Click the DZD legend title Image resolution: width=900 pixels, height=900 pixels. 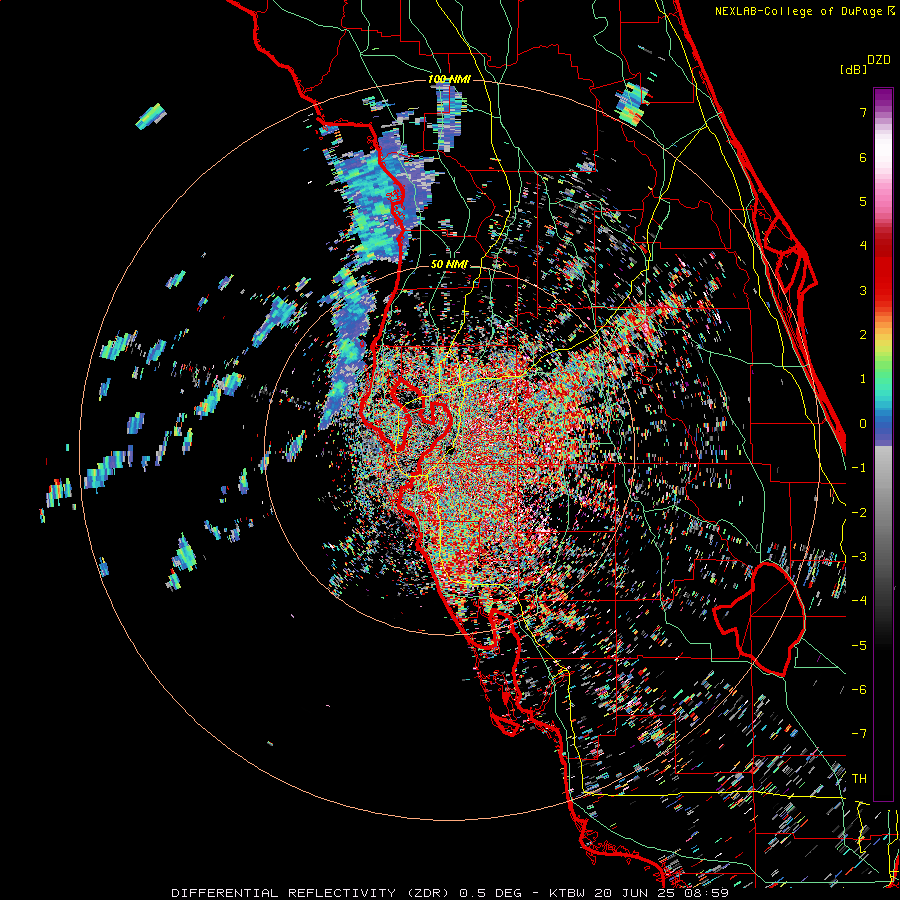[879, 60]
